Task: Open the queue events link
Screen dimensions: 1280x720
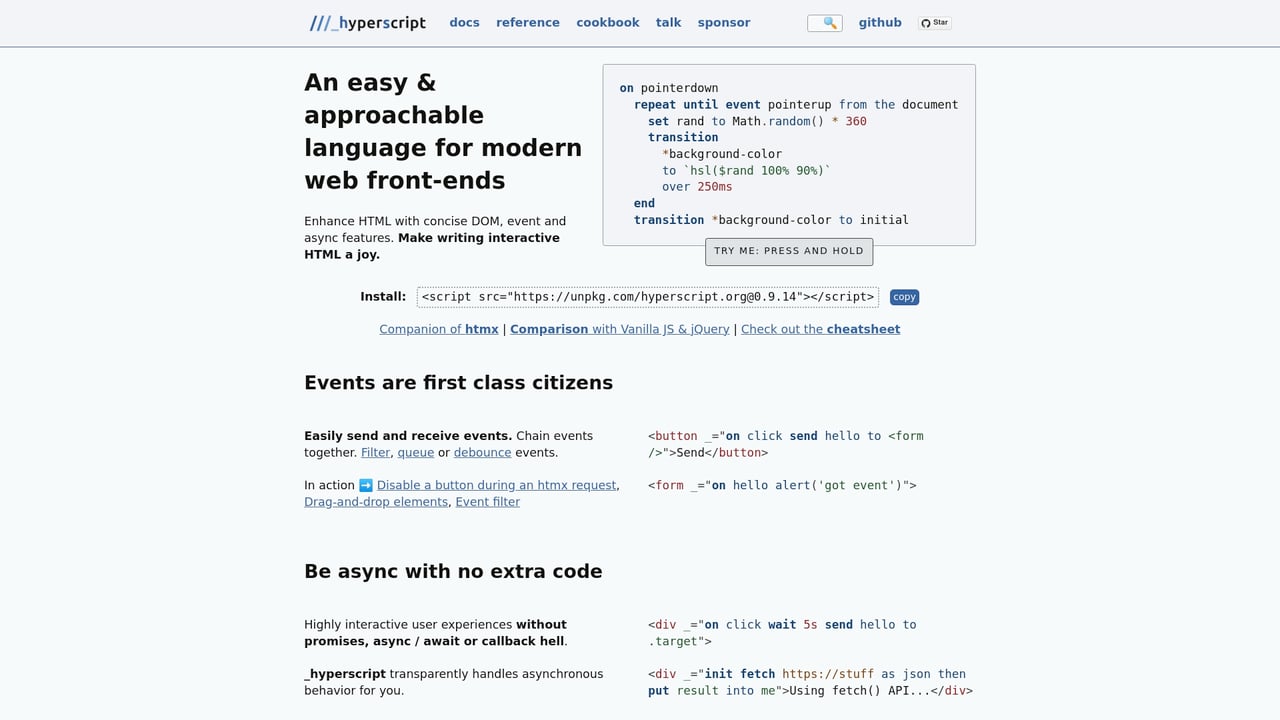Action: 415,452
